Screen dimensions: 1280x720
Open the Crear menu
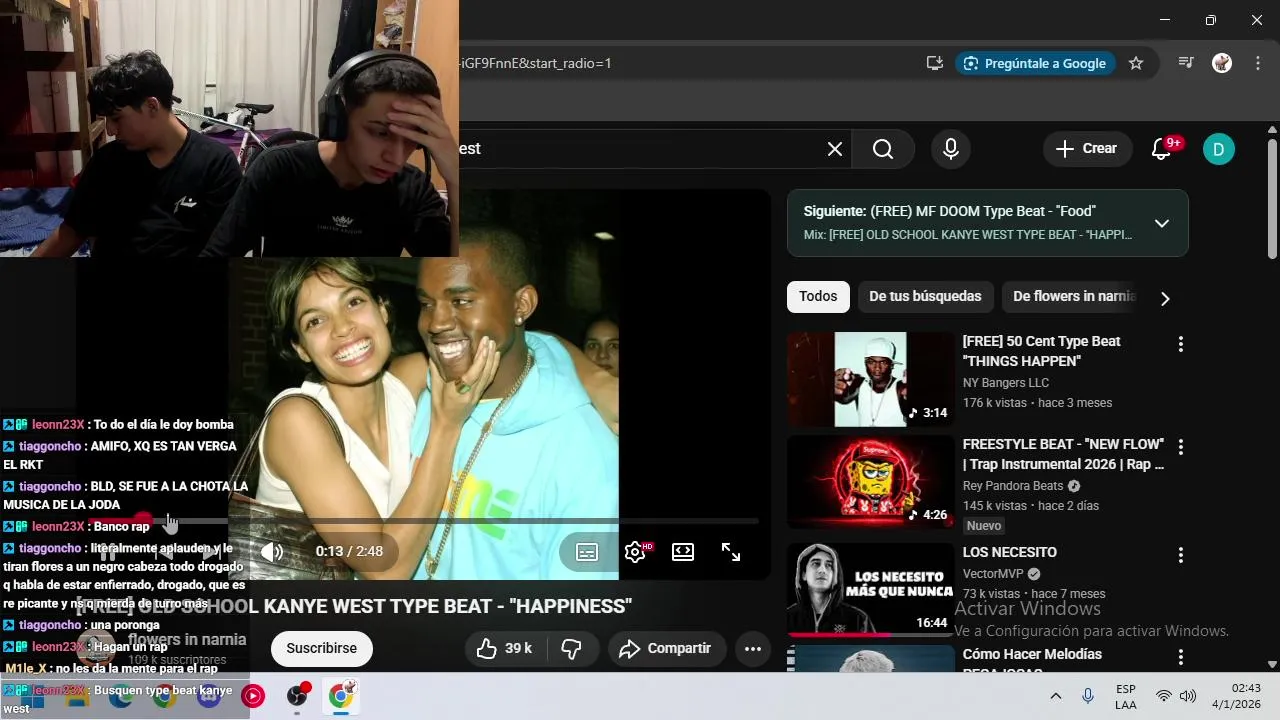[x=1087, y=149]
